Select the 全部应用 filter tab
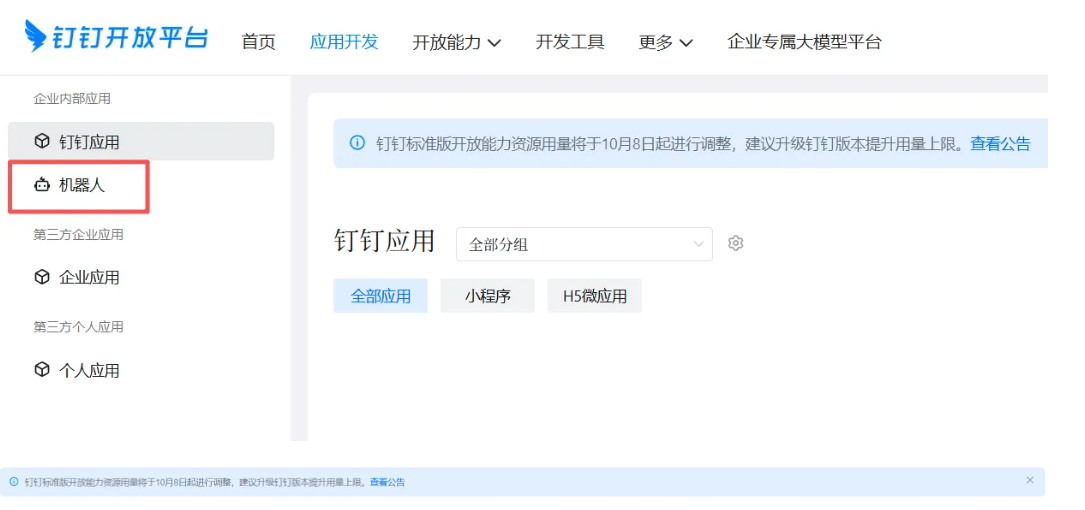 380,296
